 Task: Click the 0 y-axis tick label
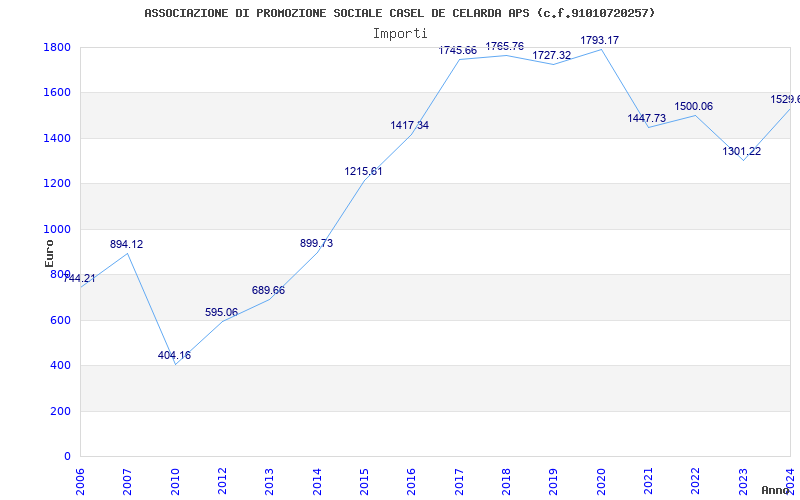point(67,457)
